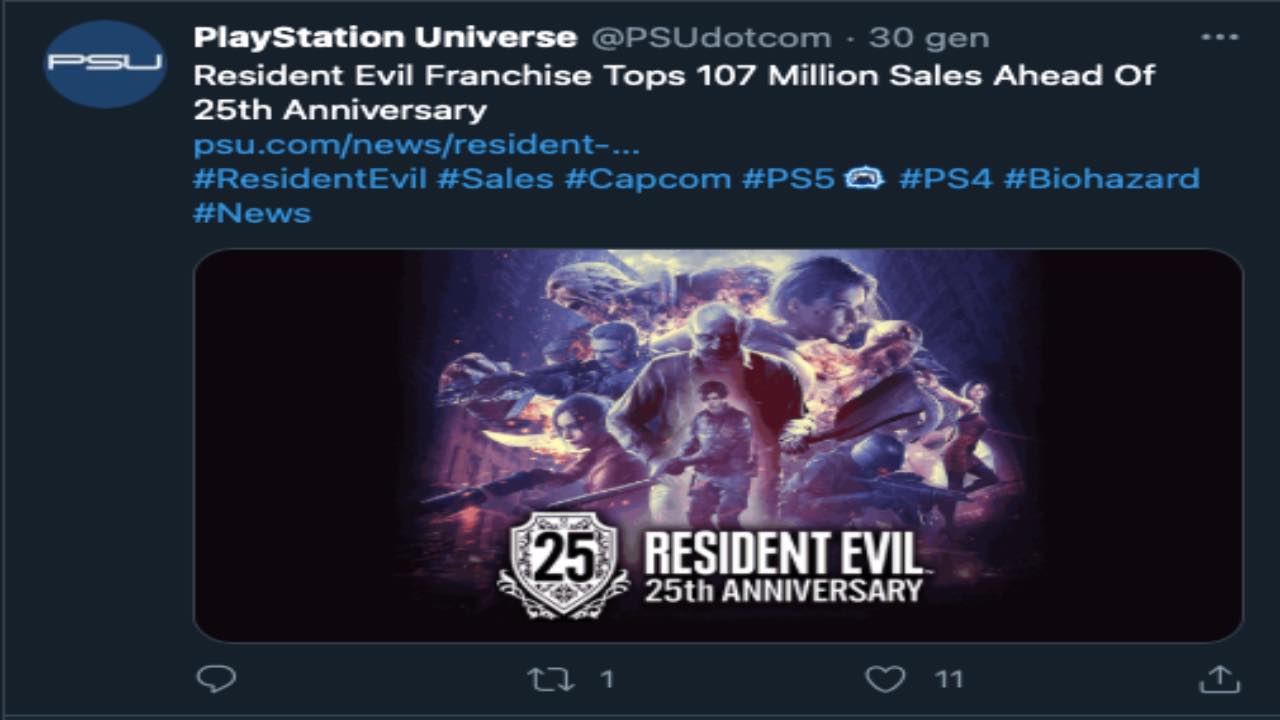Click the 30 gen tweet timestamp
Image resolution: width=1280 pixels, height=720 pixels.
point(928,38)
